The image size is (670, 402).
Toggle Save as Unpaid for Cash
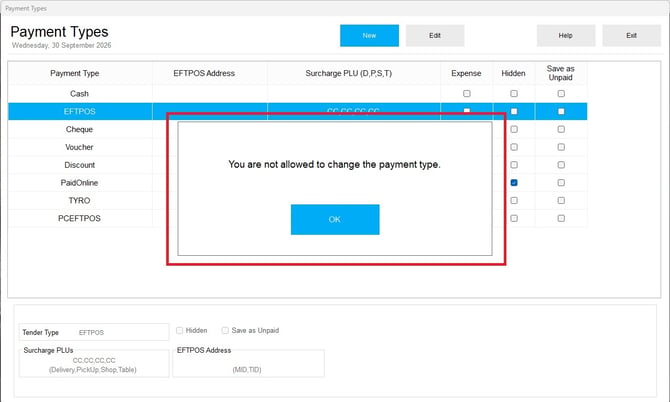pos(561,94)
